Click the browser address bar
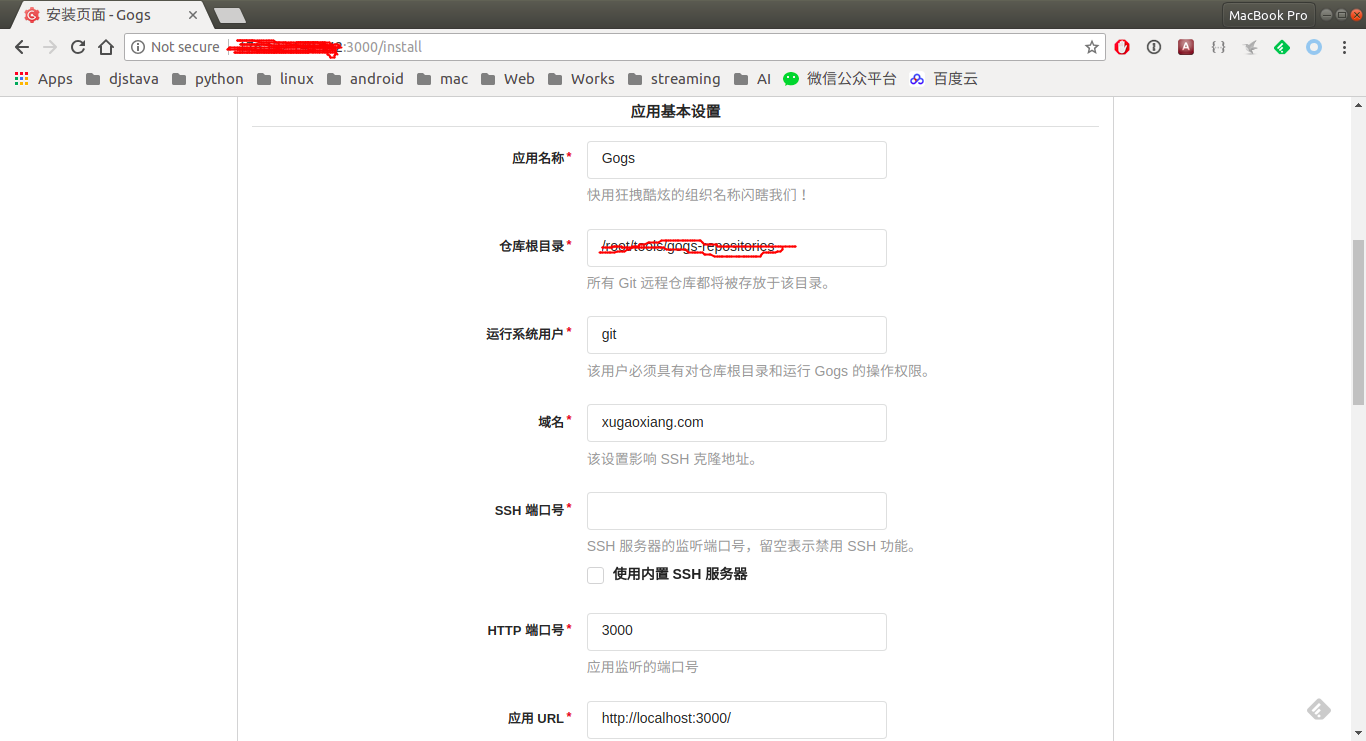This screenshot has width=1366, height=741. [x=614, y=47]
